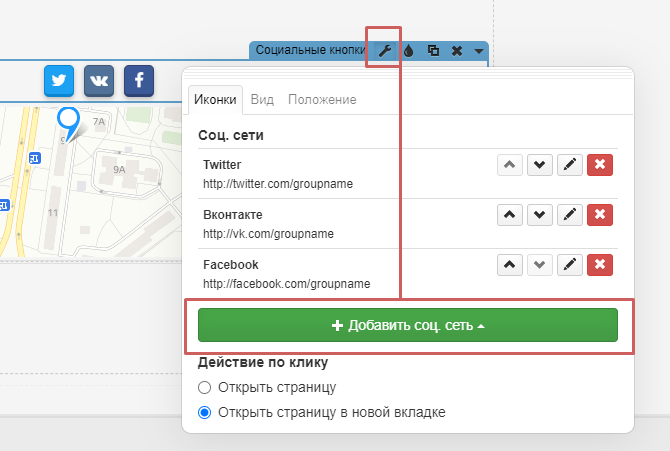This screenshot has height=451, width=670.
Task: Select Открыть страницу radio option
Action: click(205, 387)
